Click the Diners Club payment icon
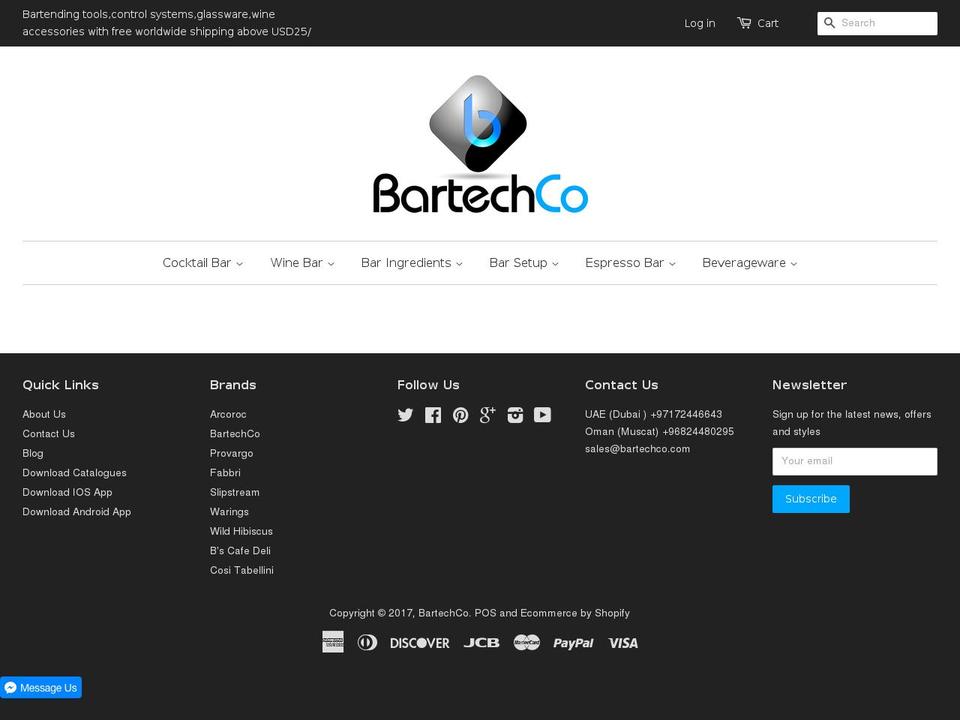This screenshot has width=960, height=720. tap(367, 642)
